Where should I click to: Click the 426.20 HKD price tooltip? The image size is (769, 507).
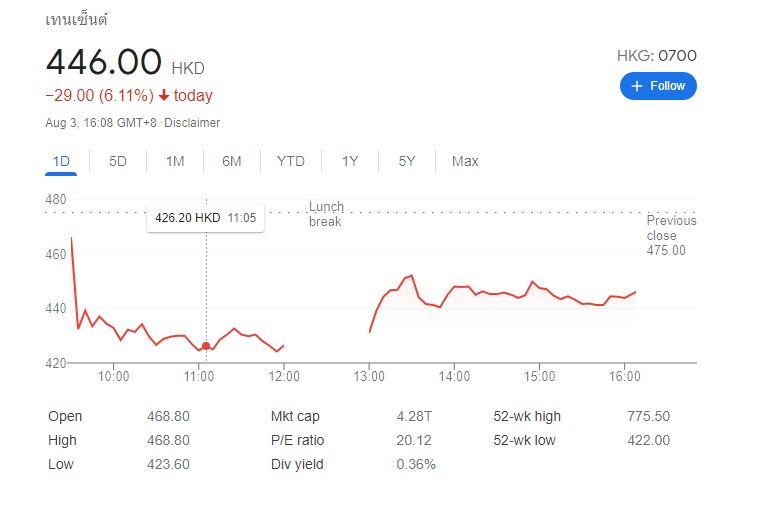tap(205, 218)
